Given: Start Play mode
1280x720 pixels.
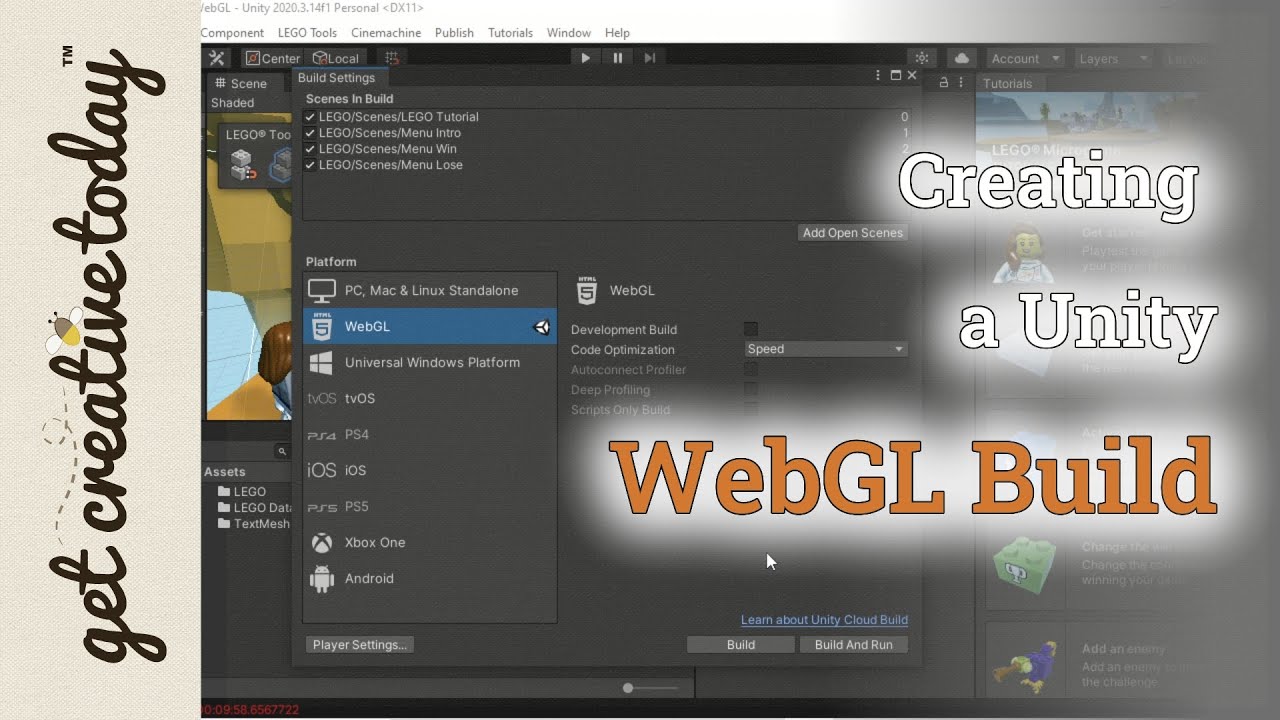Looking at the screenshot, I should pyautogui.click(x=586, y=58).
